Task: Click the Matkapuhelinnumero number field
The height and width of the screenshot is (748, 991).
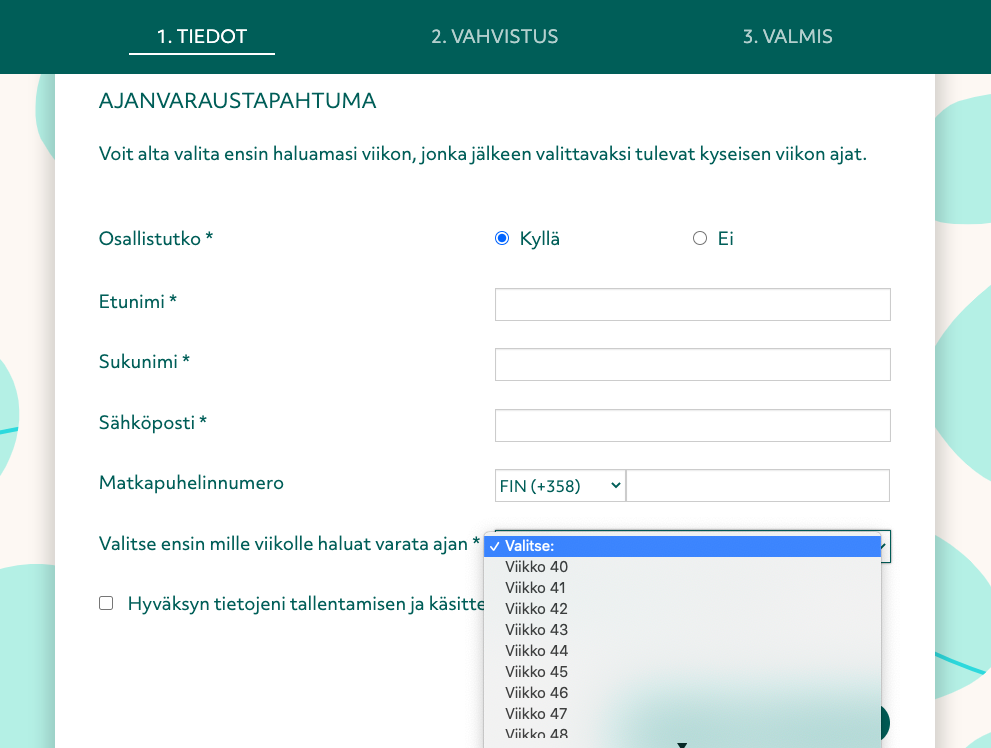Action: click(x=757, y=486)
